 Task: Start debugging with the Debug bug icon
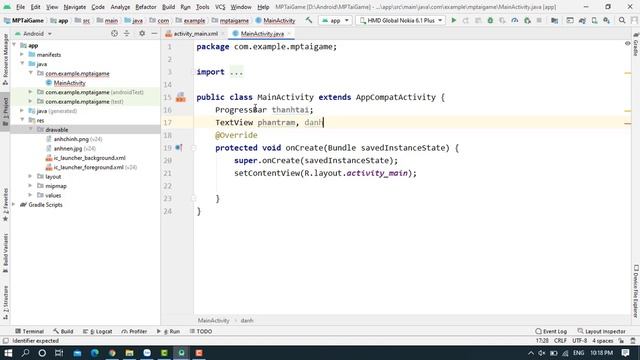click(490, 20)
